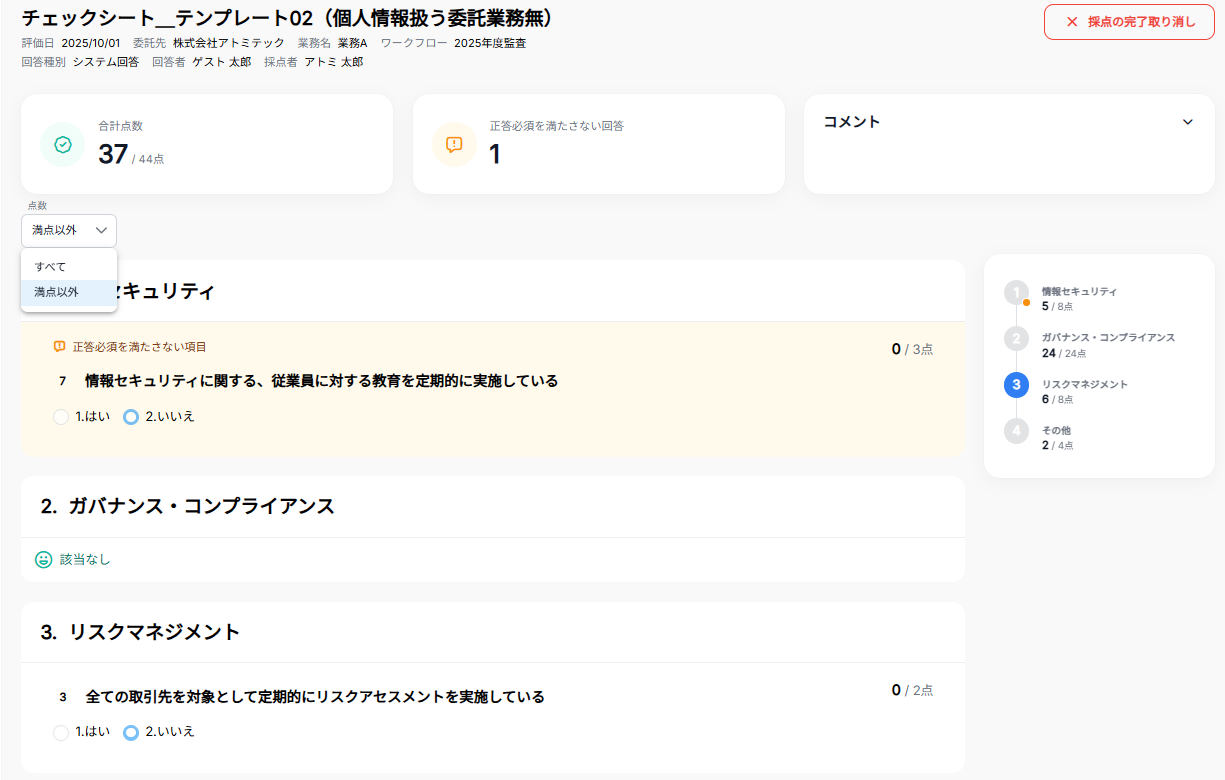Select the blue step 3 circle リスクマネジメント

(1016, 384)
